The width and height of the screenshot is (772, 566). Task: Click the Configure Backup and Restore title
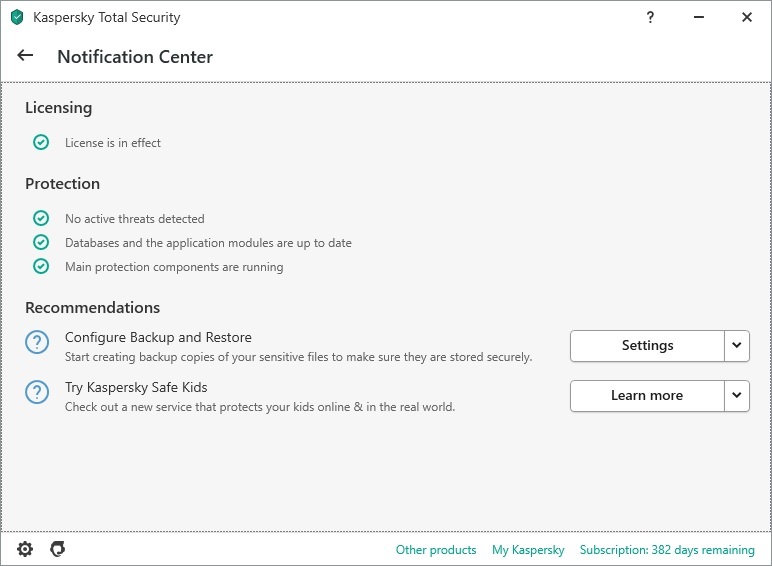[158, 337]
